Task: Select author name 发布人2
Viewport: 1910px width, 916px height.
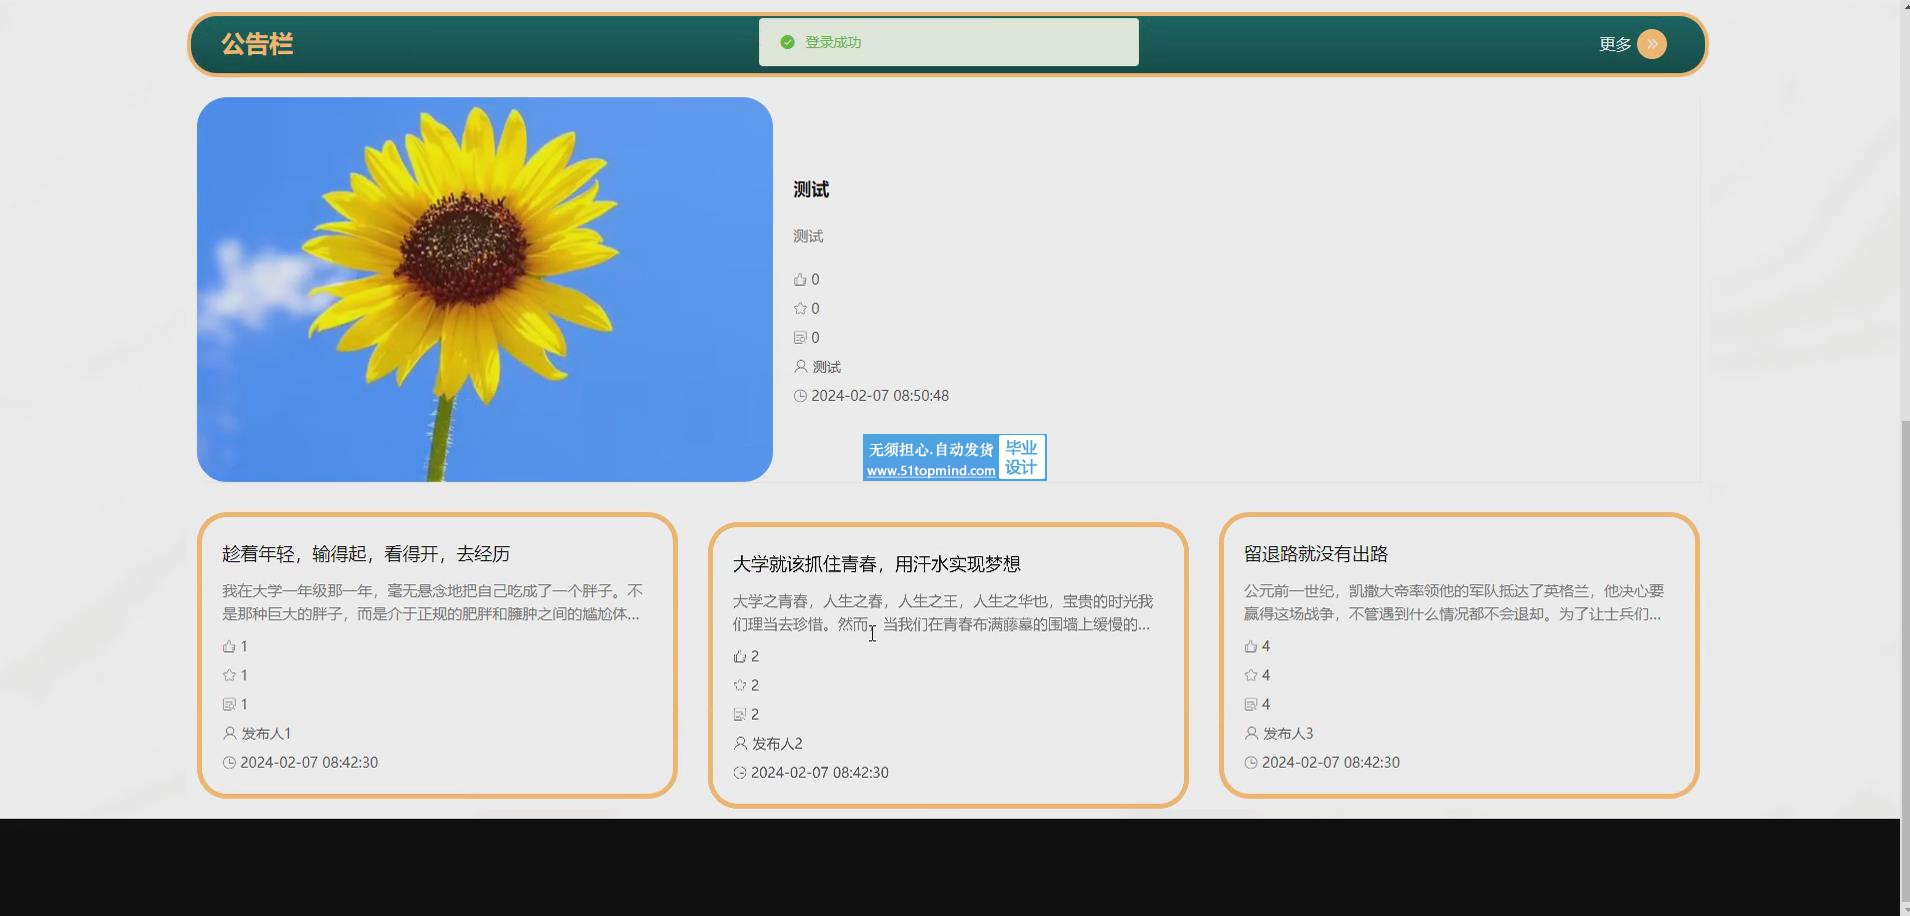Action: click(777, 744)
